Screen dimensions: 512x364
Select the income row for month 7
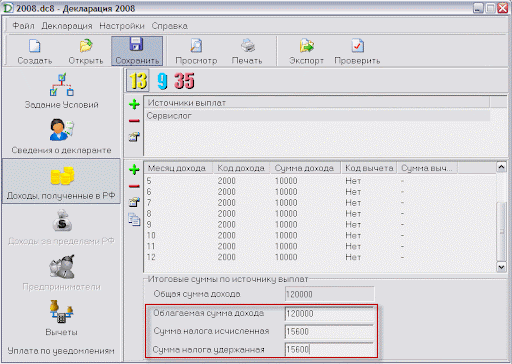(x=320, y=203)
